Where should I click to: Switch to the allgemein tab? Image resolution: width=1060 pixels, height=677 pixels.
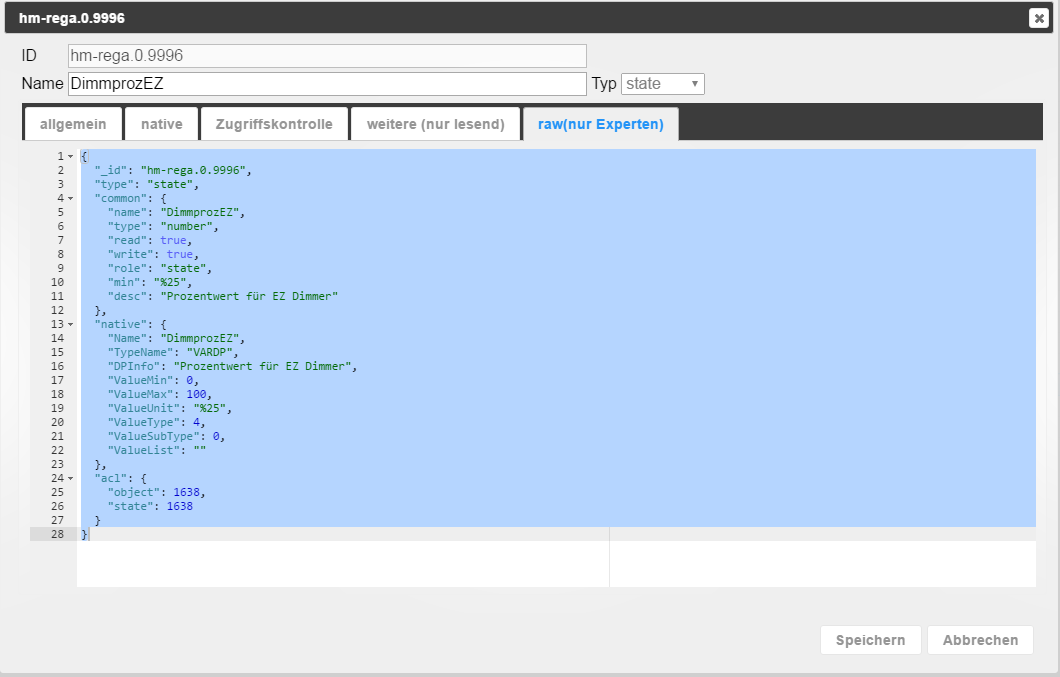tap(73, 124)
